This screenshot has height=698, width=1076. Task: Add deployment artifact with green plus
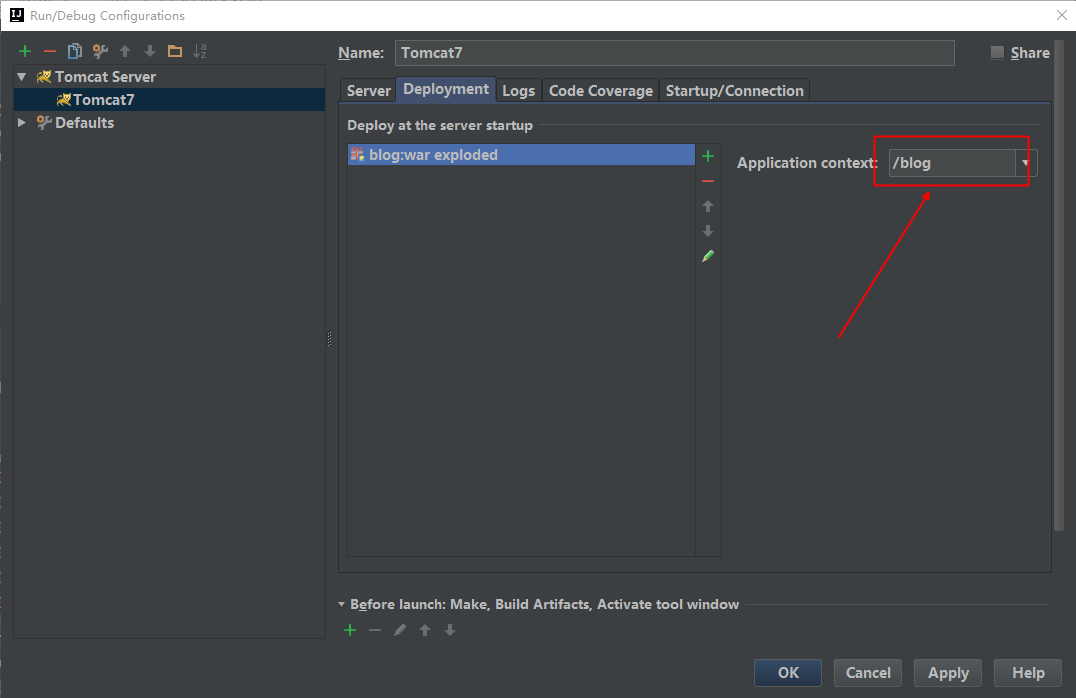(708, 156)
